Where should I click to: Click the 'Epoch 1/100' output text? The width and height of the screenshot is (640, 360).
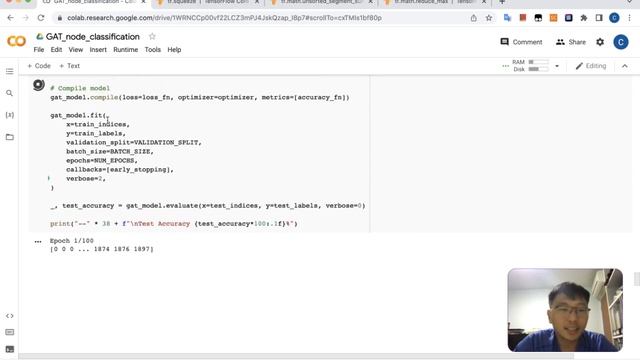click(x=71, y=240)
